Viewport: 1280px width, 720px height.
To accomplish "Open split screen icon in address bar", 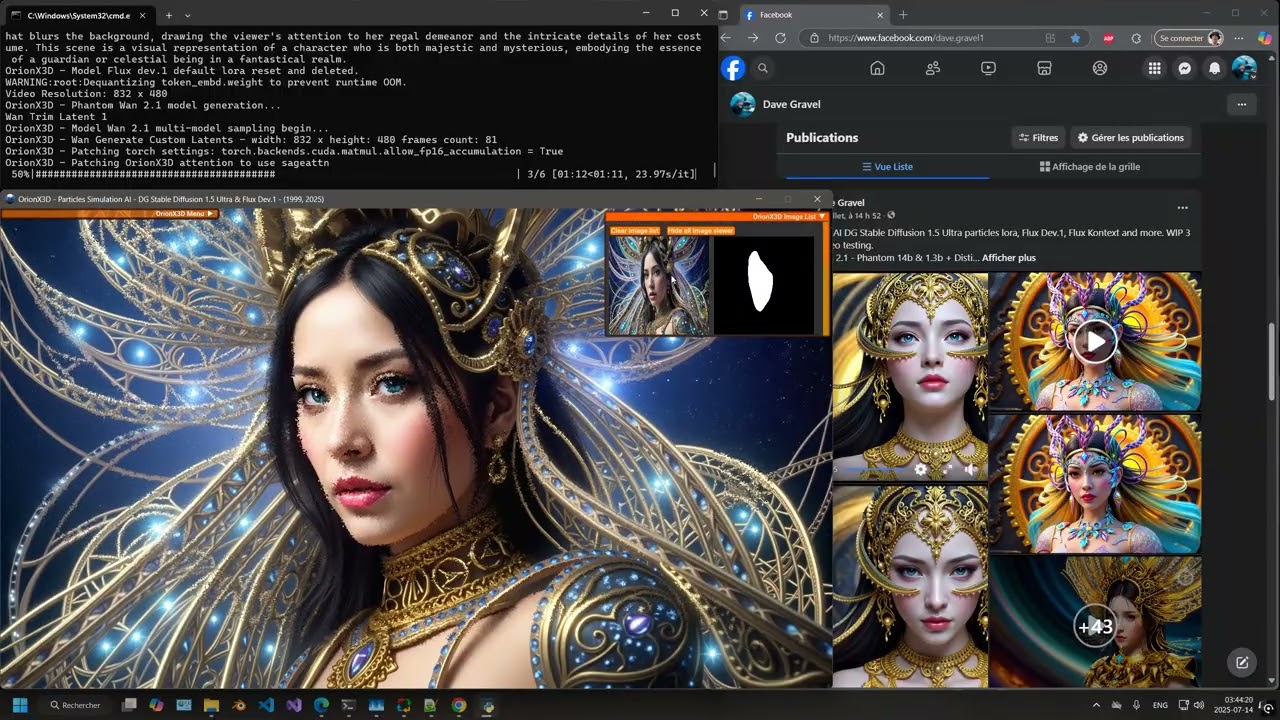I will click(1050, 38).
